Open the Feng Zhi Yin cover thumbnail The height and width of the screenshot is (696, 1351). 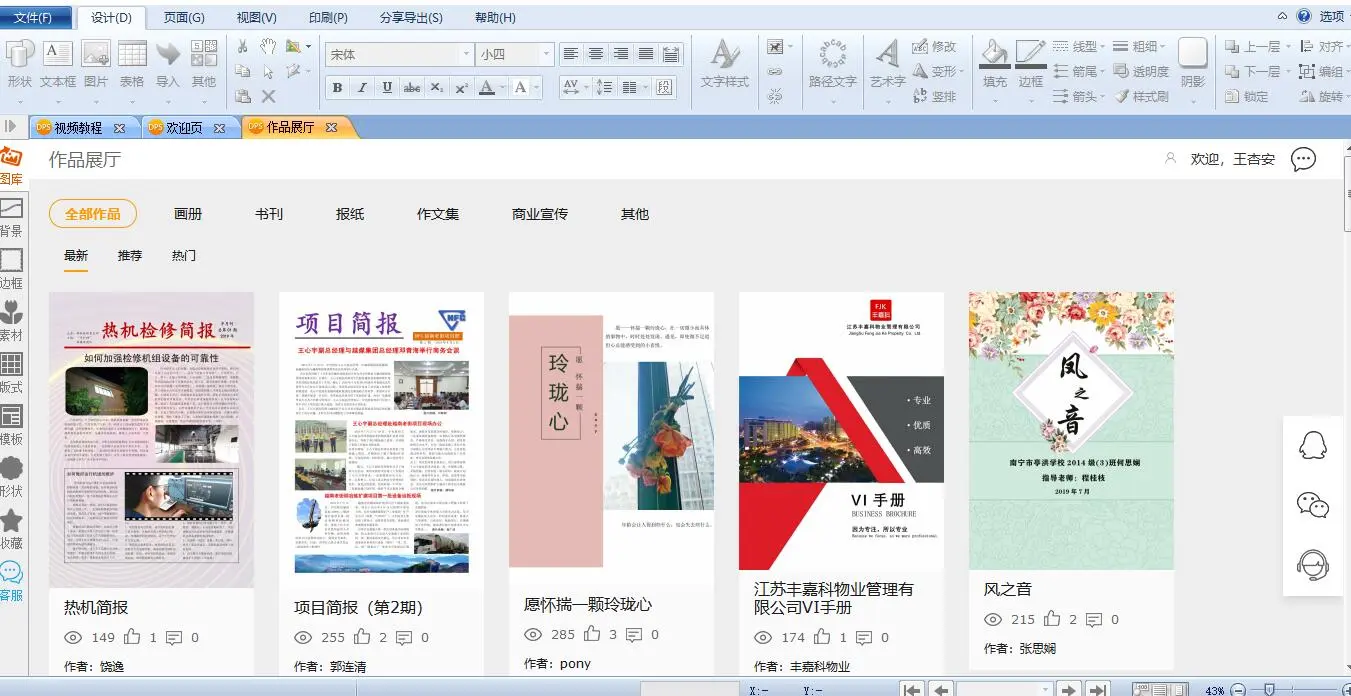pos(1071,431)
